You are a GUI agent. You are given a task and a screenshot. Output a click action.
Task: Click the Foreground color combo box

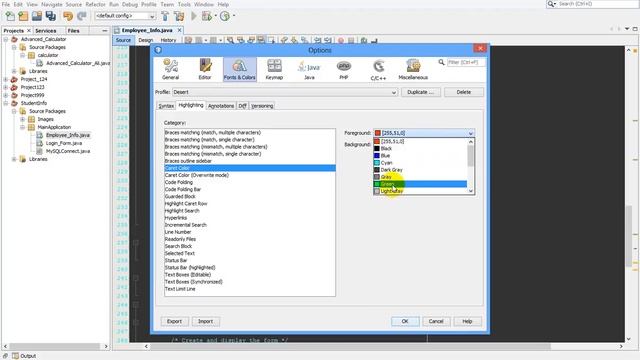point(424,133)
